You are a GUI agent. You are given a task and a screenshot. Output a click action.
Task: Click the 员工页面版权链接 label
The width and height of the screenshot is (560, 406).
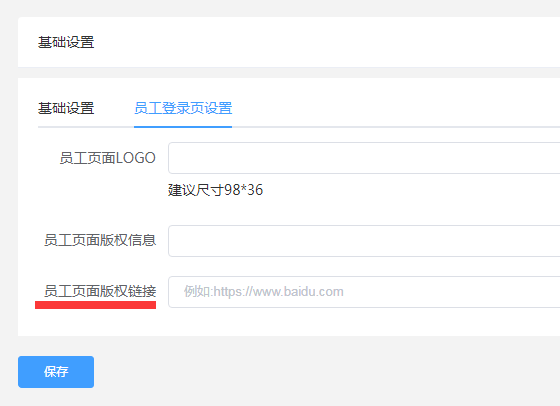pyautogui.click(x=100, y=291)
